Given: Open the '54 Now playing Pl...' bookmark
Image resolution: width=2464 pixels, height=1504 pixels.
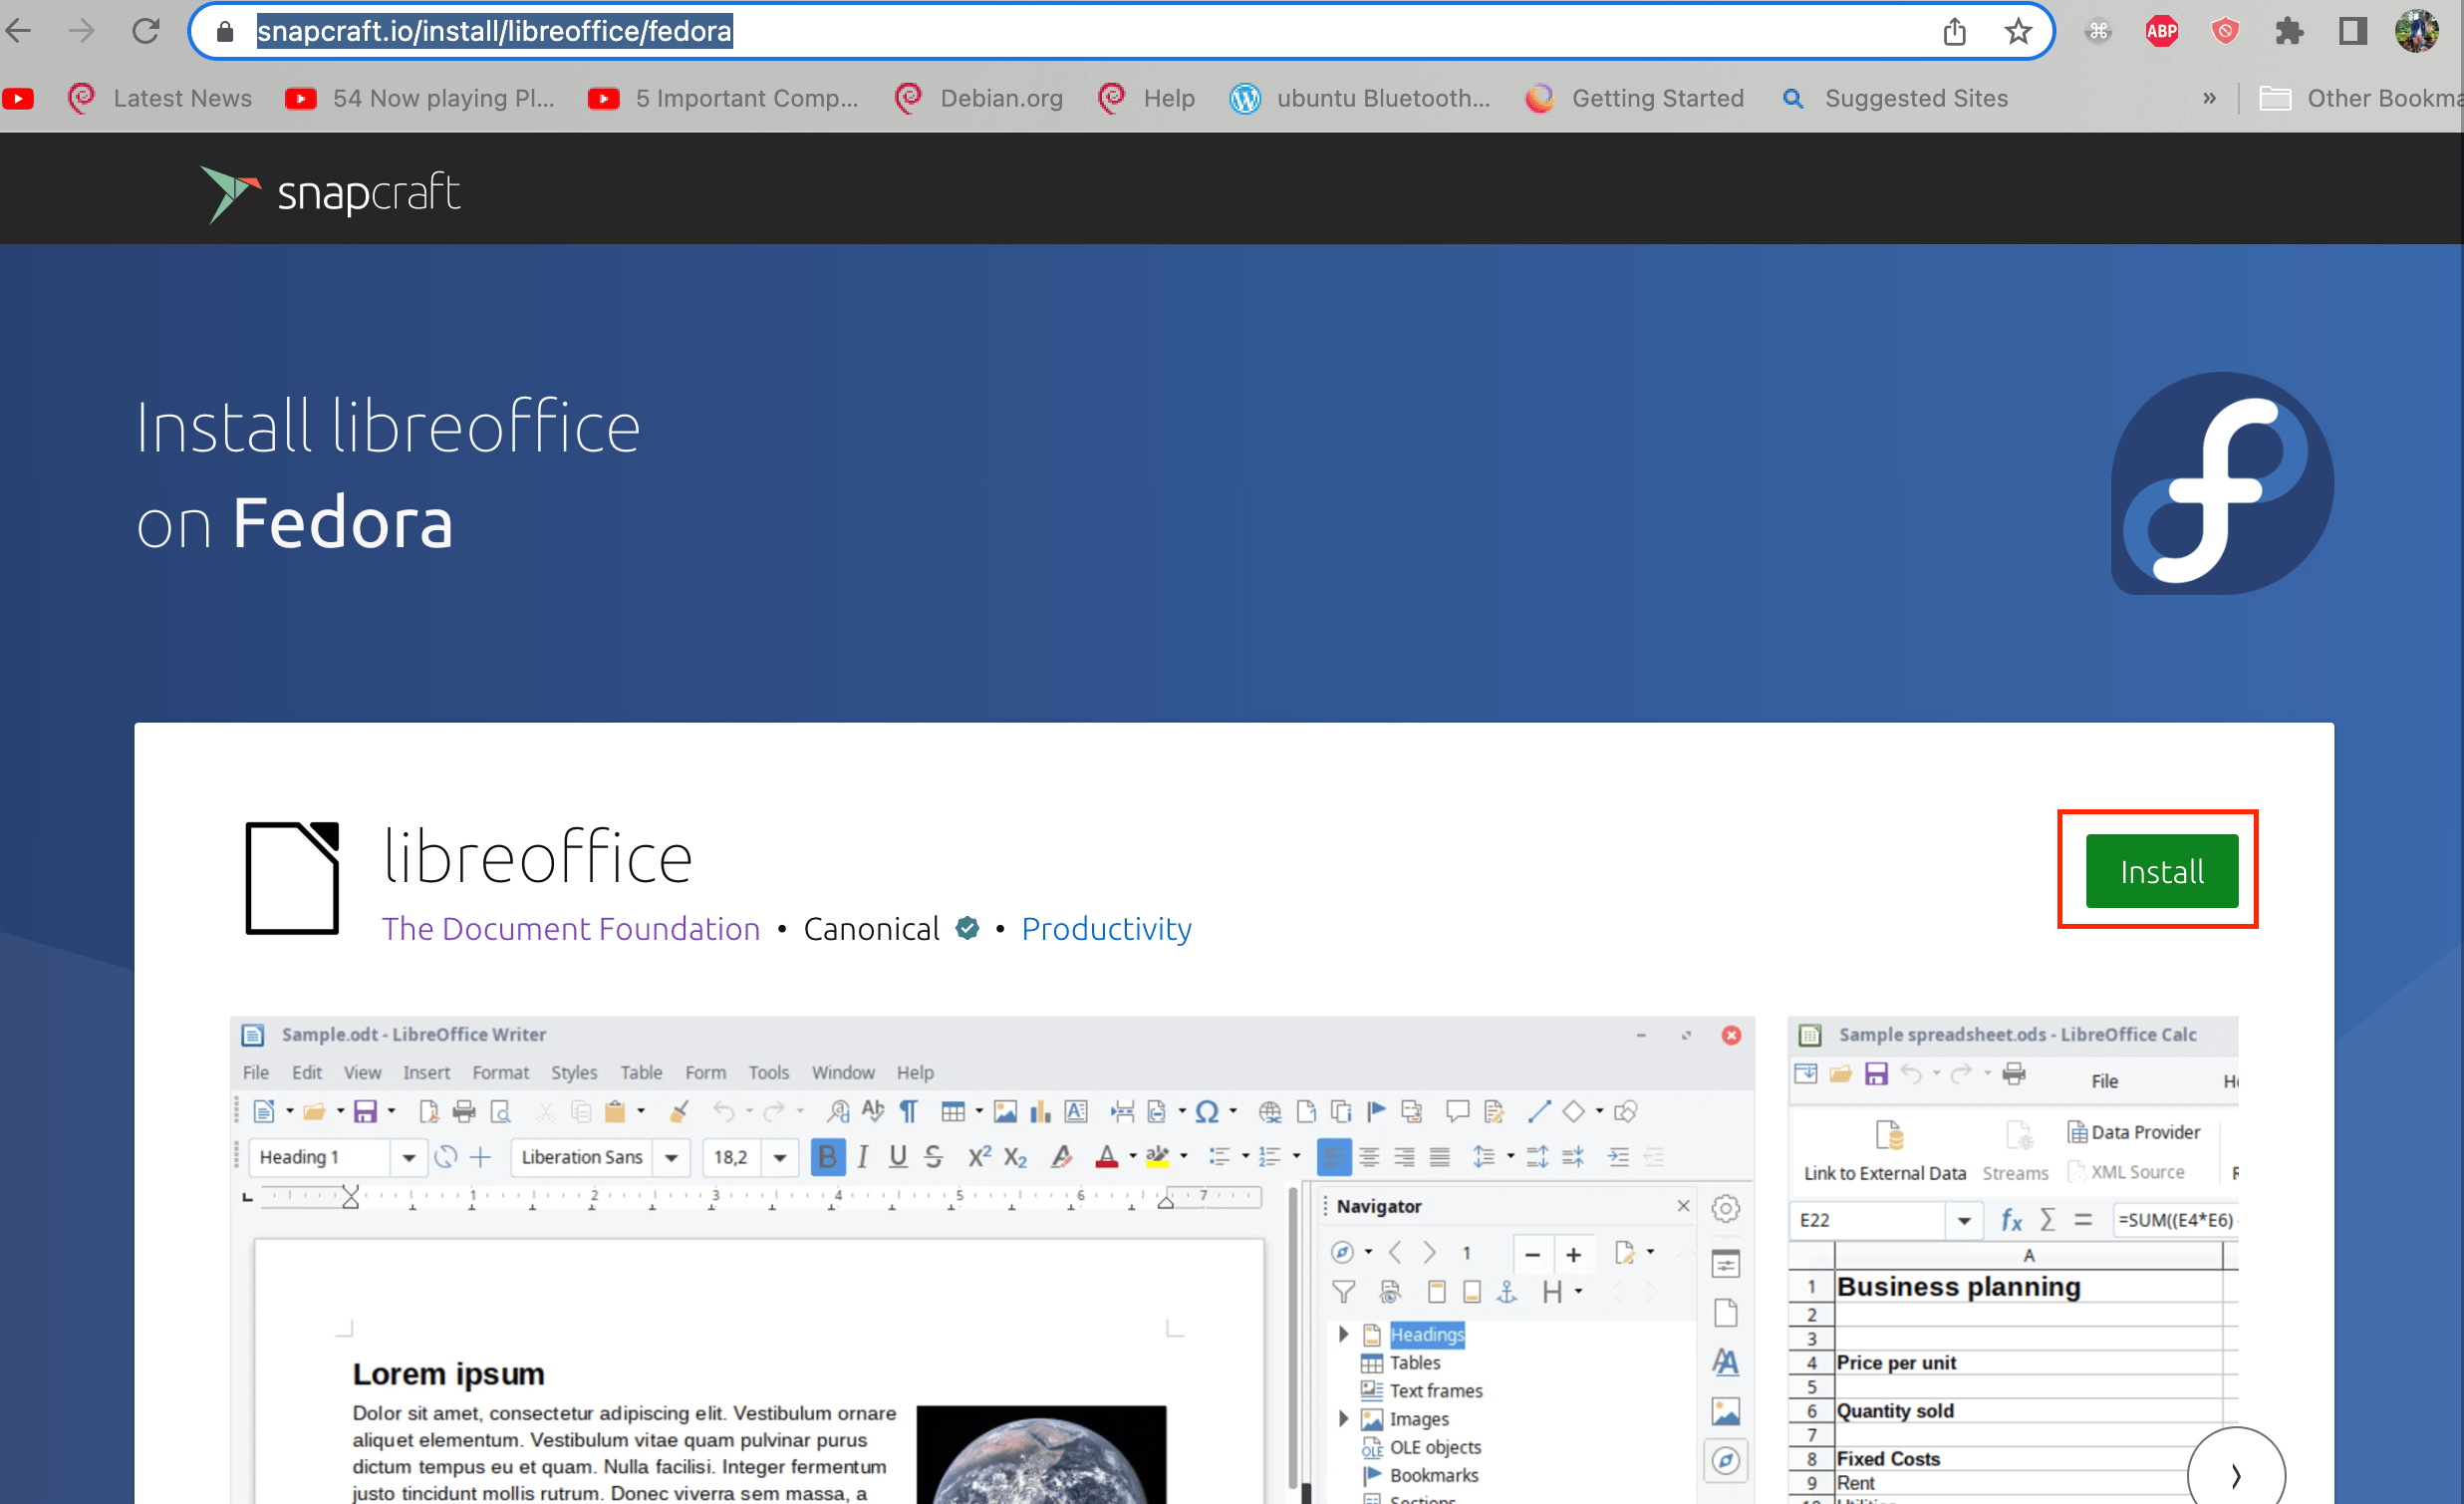Looking at the screenshot, I should pyautogui.click(x=420, y=98).
